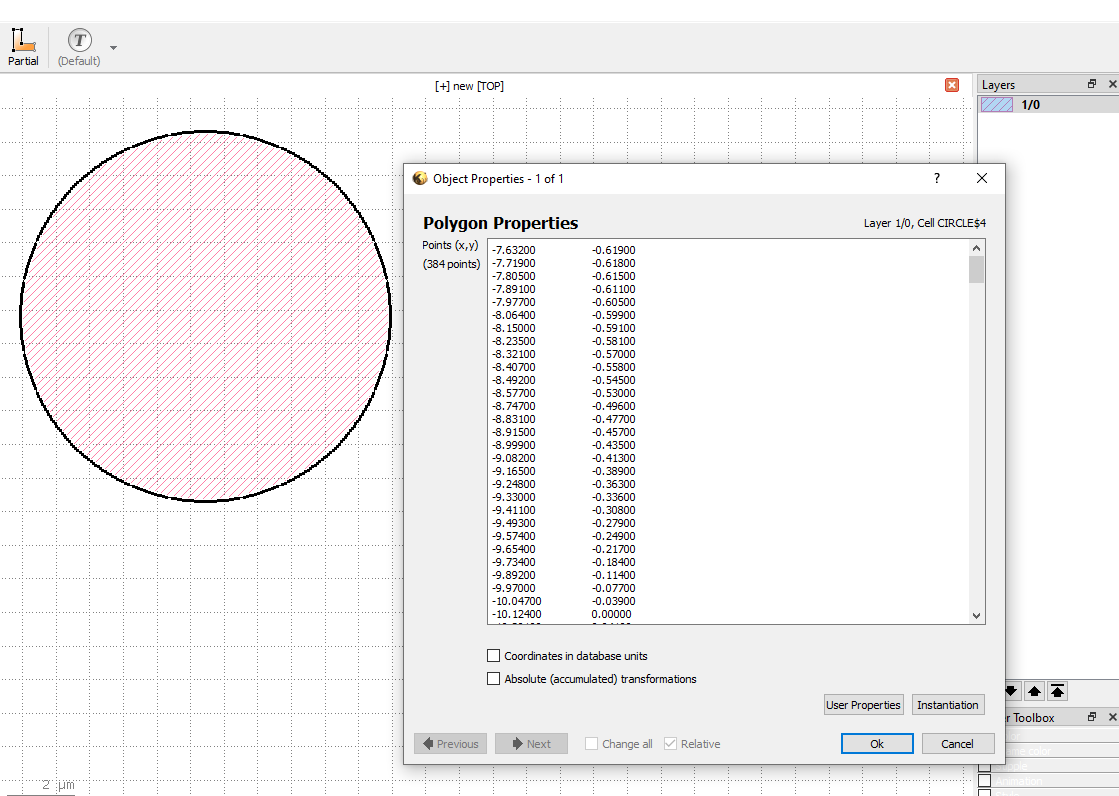Image resolution: width=1119 pixels, height=796 pixels.
Task: Select the Partial editing tool
Action: (x=23, y=40)
